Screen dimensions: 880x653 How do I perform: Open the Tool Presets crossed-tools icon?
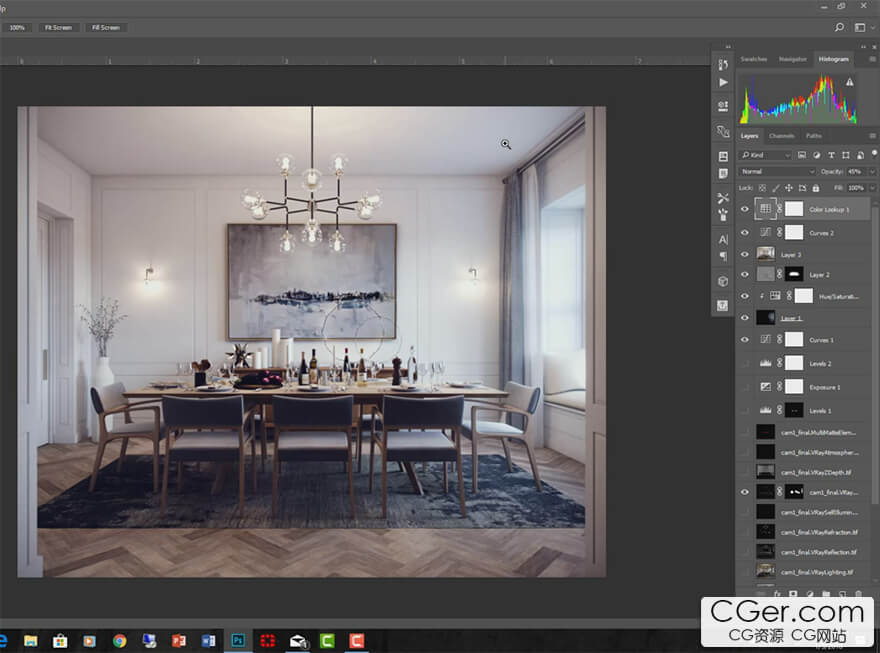723,197
